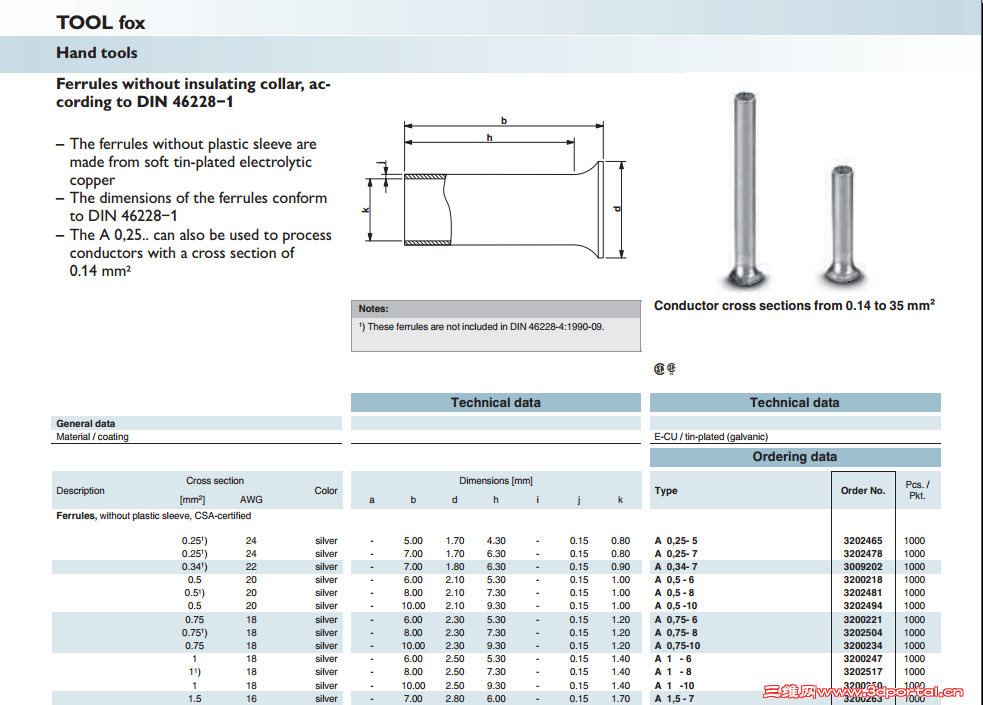Click the short ferrule product photo
983x705 pixels.
tap(843, 224)
